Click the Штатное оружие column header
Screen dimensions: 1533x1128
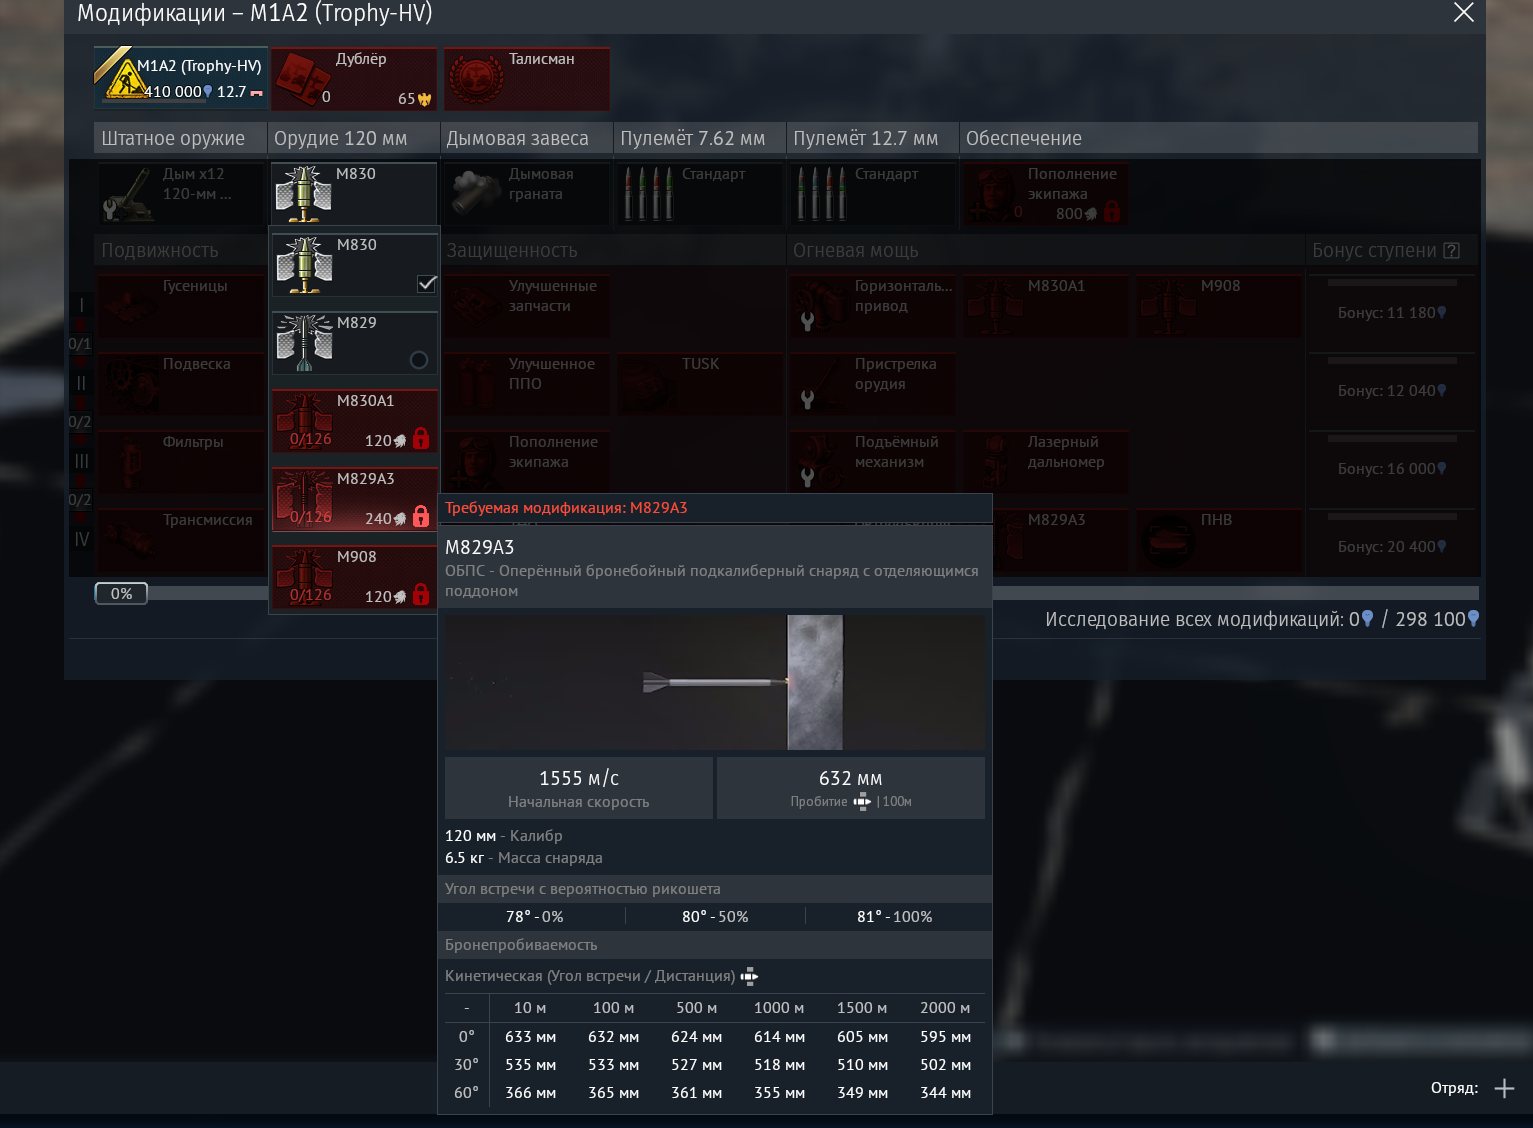pyautogui.click(x=181, y=138)
